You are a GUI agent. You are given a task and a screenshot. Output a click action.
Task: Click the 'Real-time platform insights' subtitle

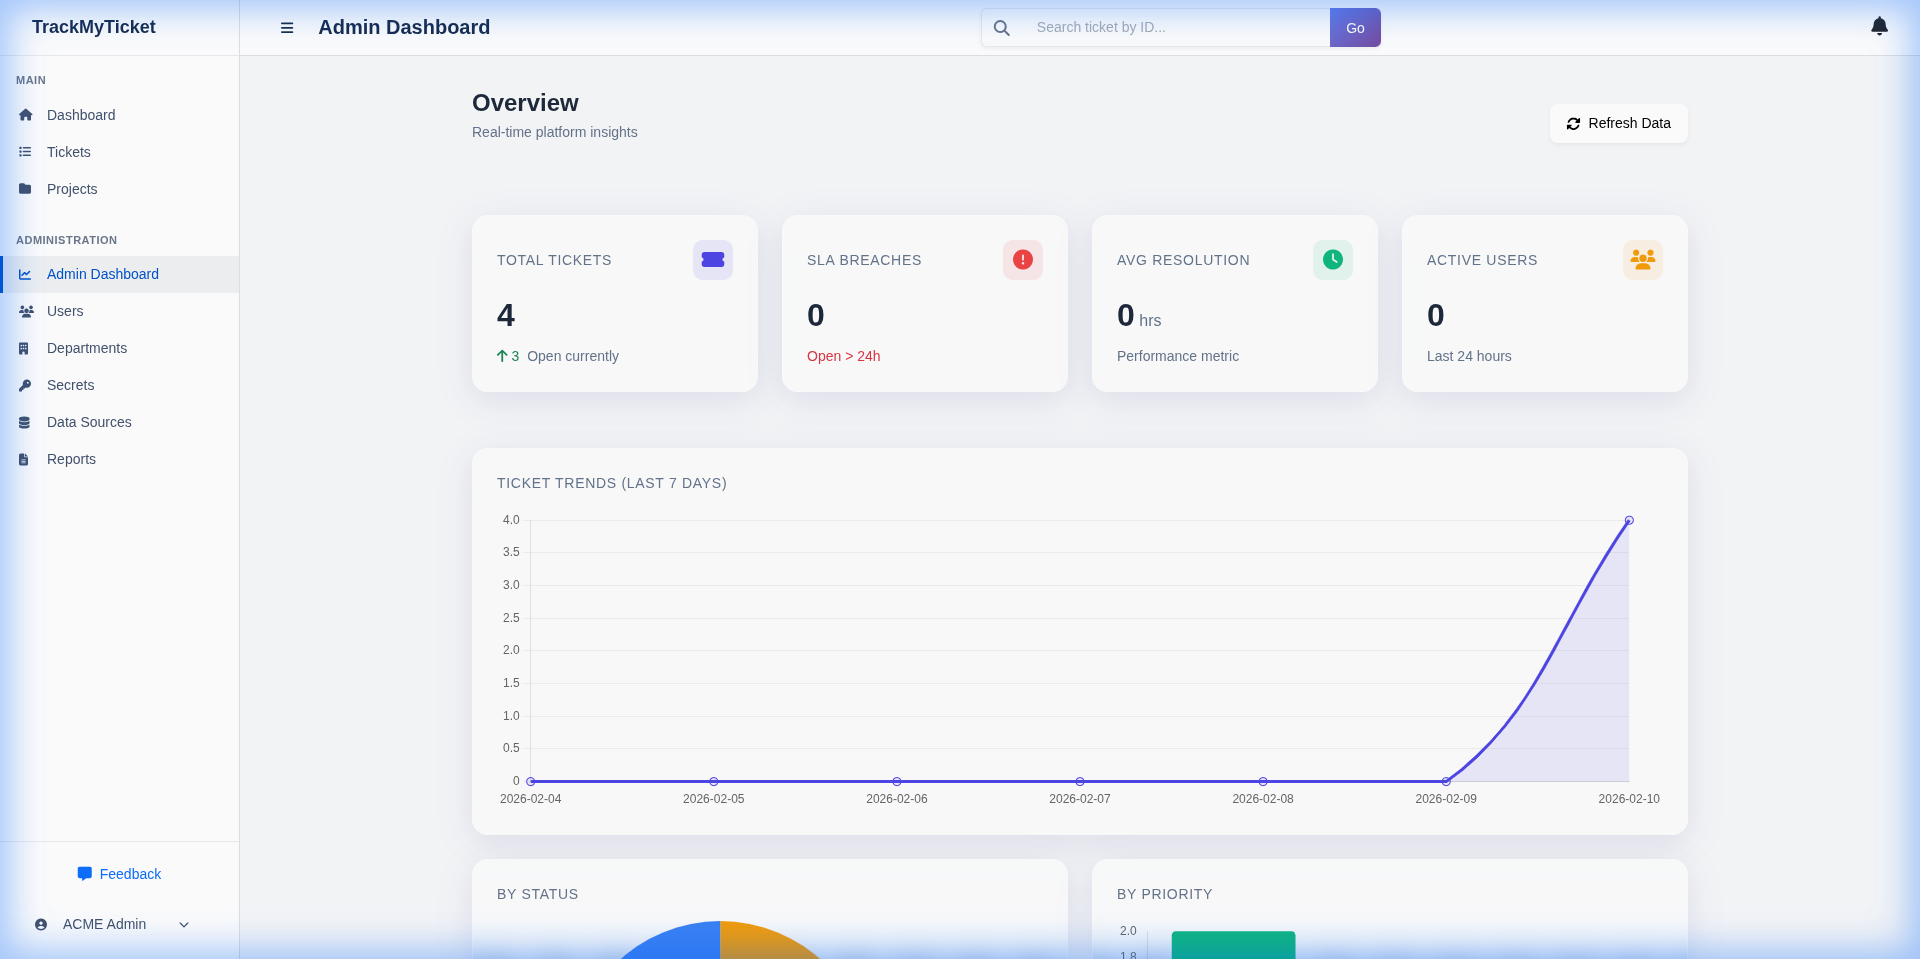(x=555, y=132)
